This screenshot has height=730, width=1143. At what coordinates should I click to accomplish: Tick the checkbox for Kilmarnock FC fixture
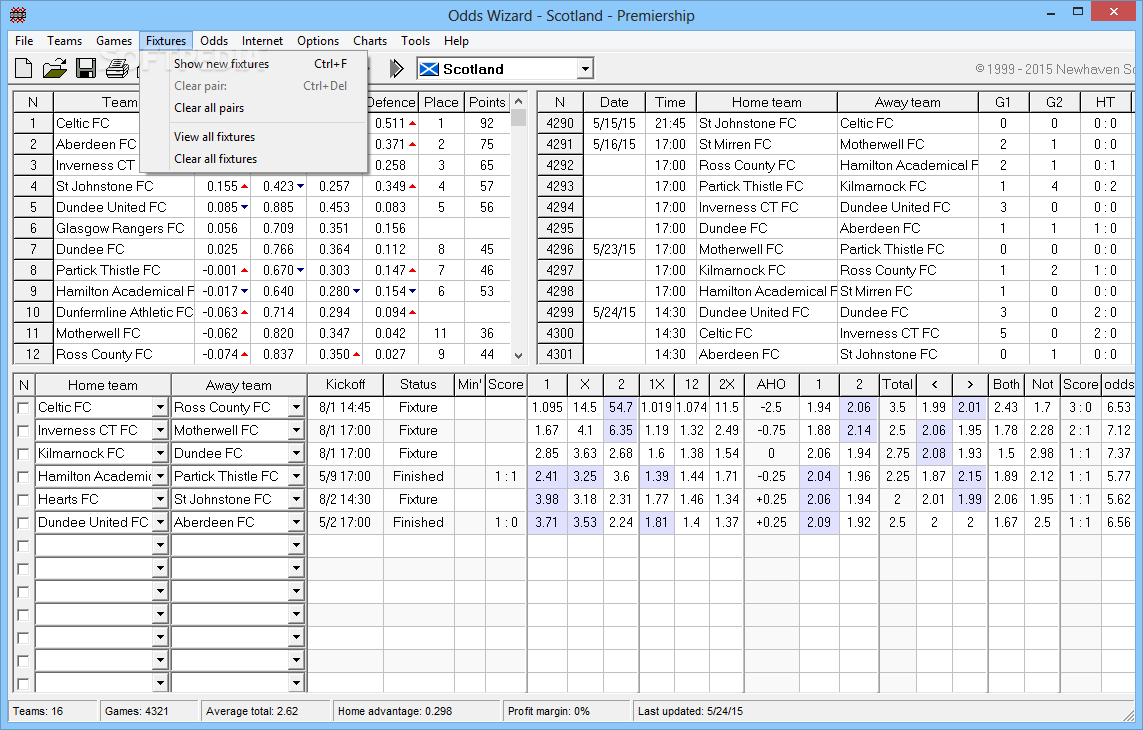[23, 454]
